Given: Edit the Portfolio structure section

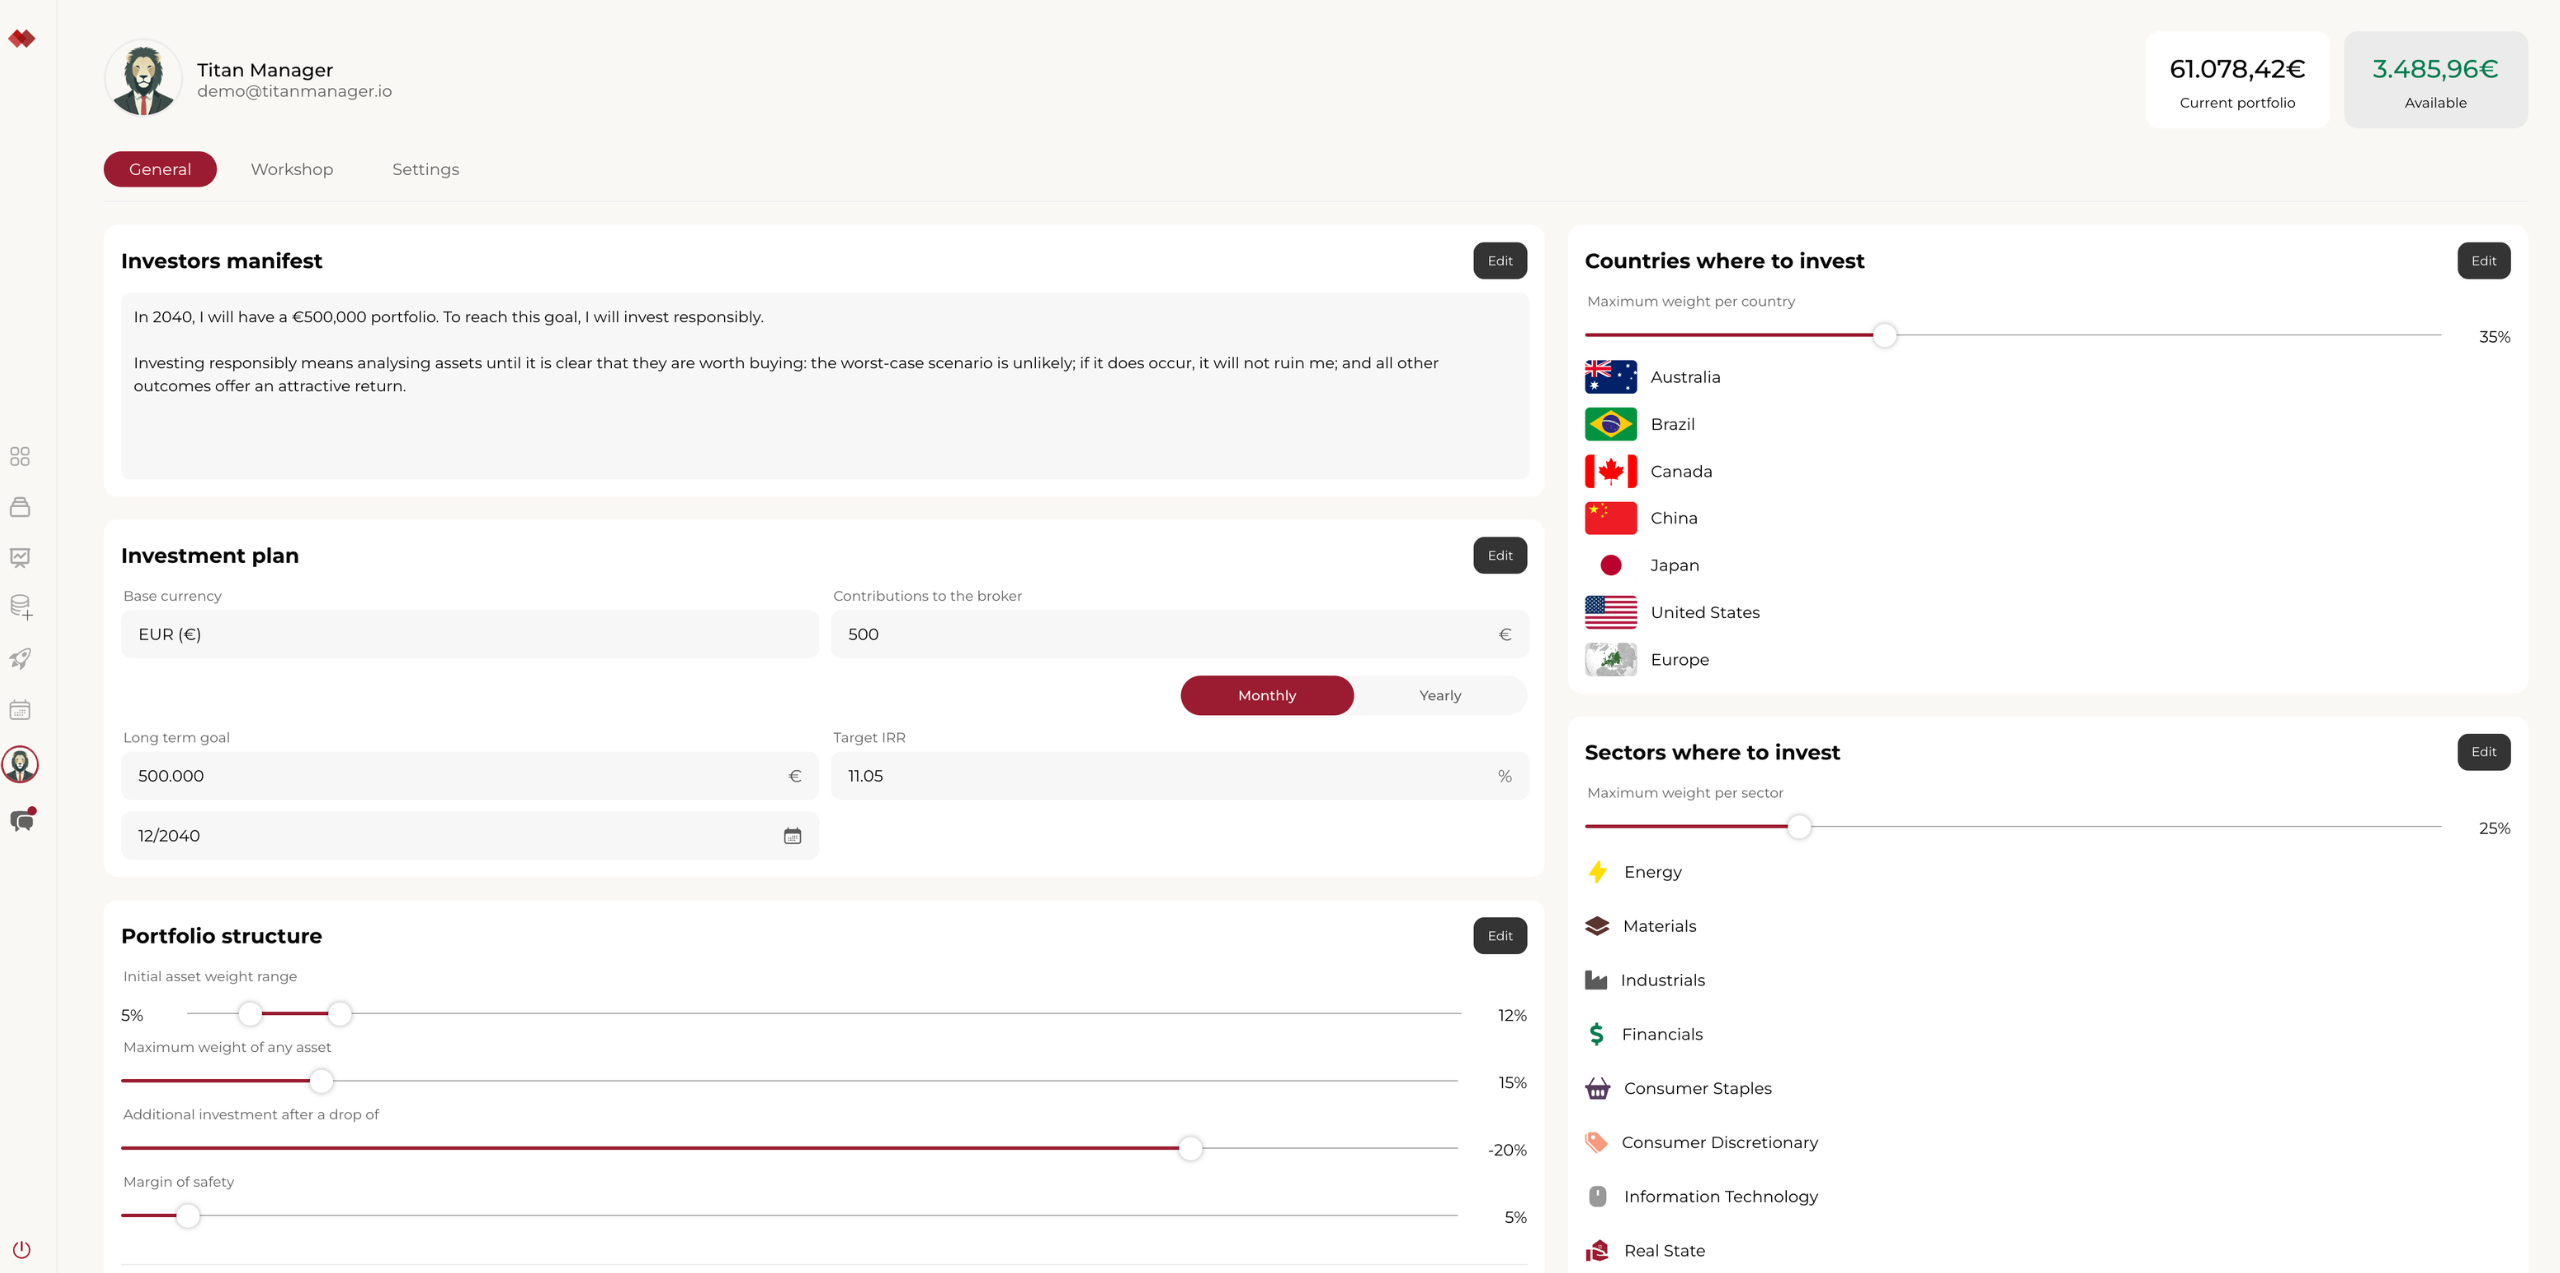Looking at the screenshot, I should coord(1499,936).
